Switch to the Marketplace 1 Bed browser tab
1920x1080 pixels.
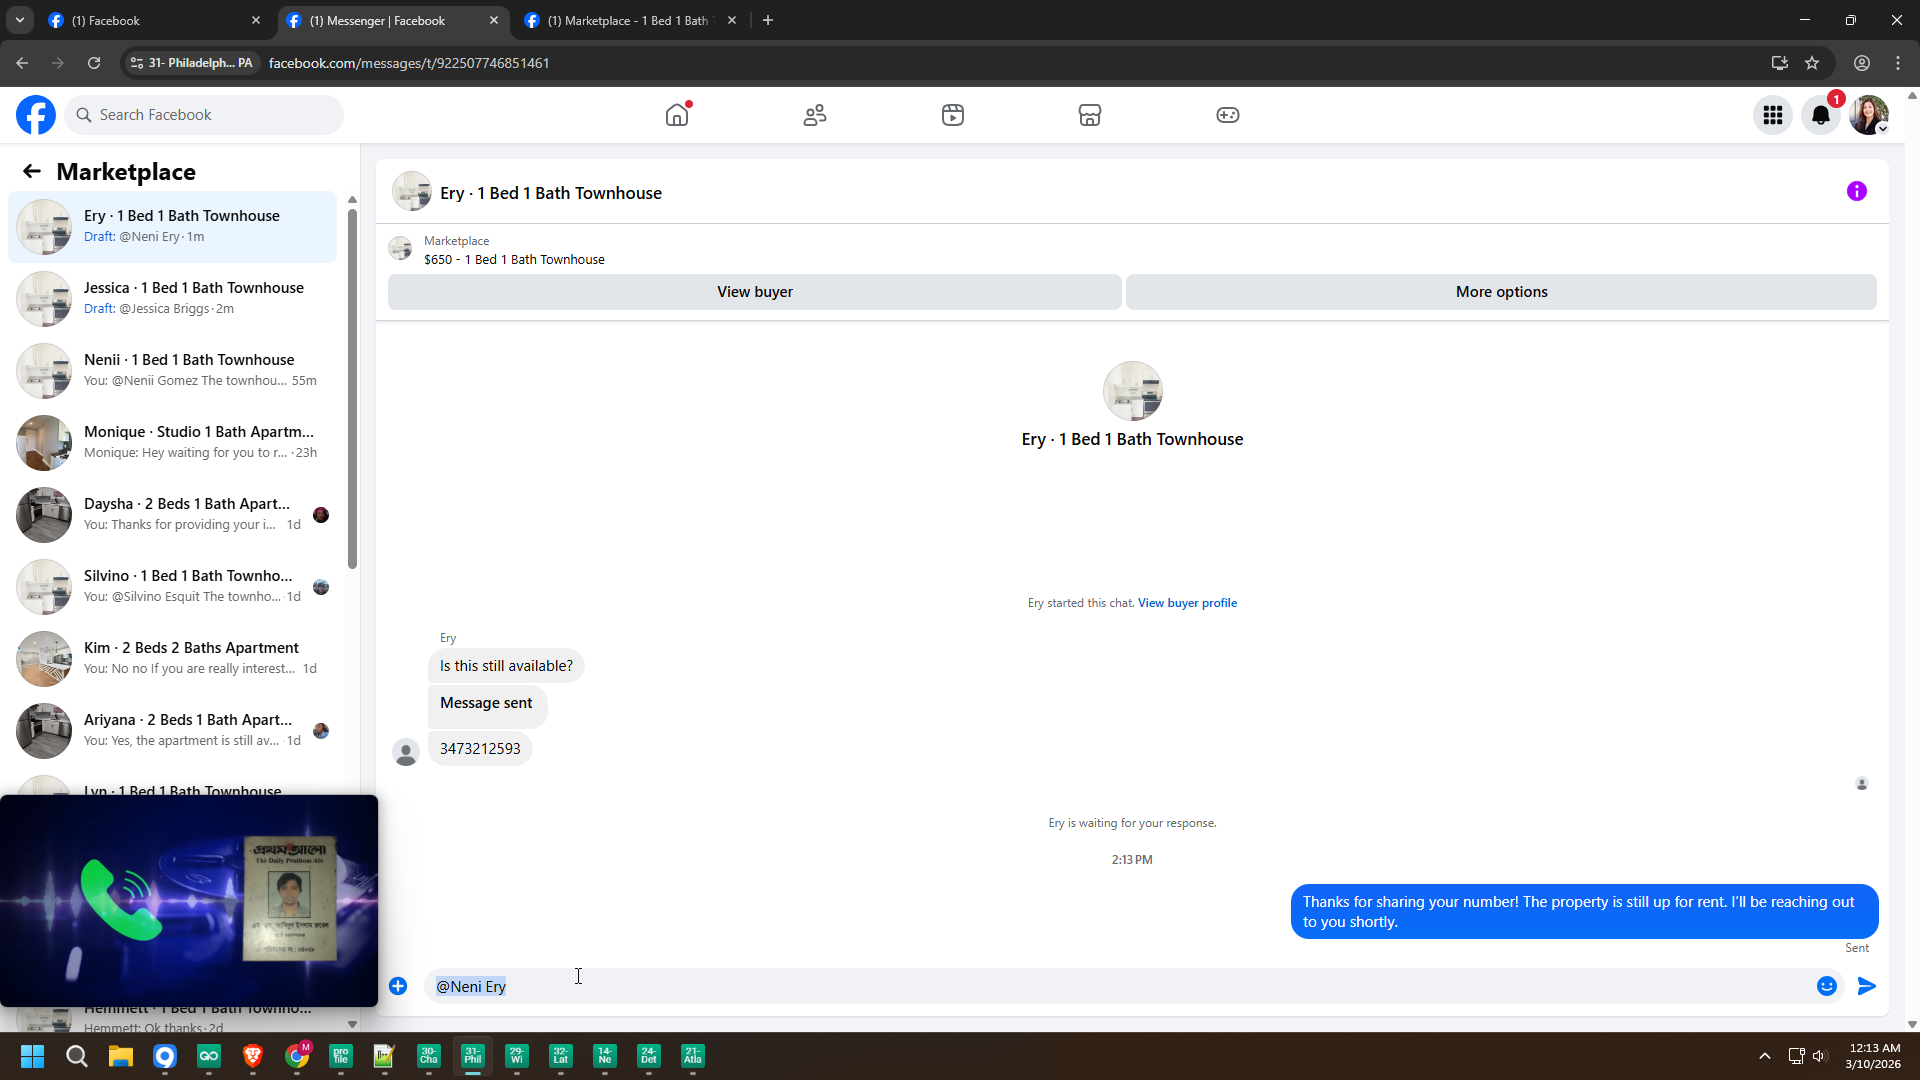click(x=628, y=20)
